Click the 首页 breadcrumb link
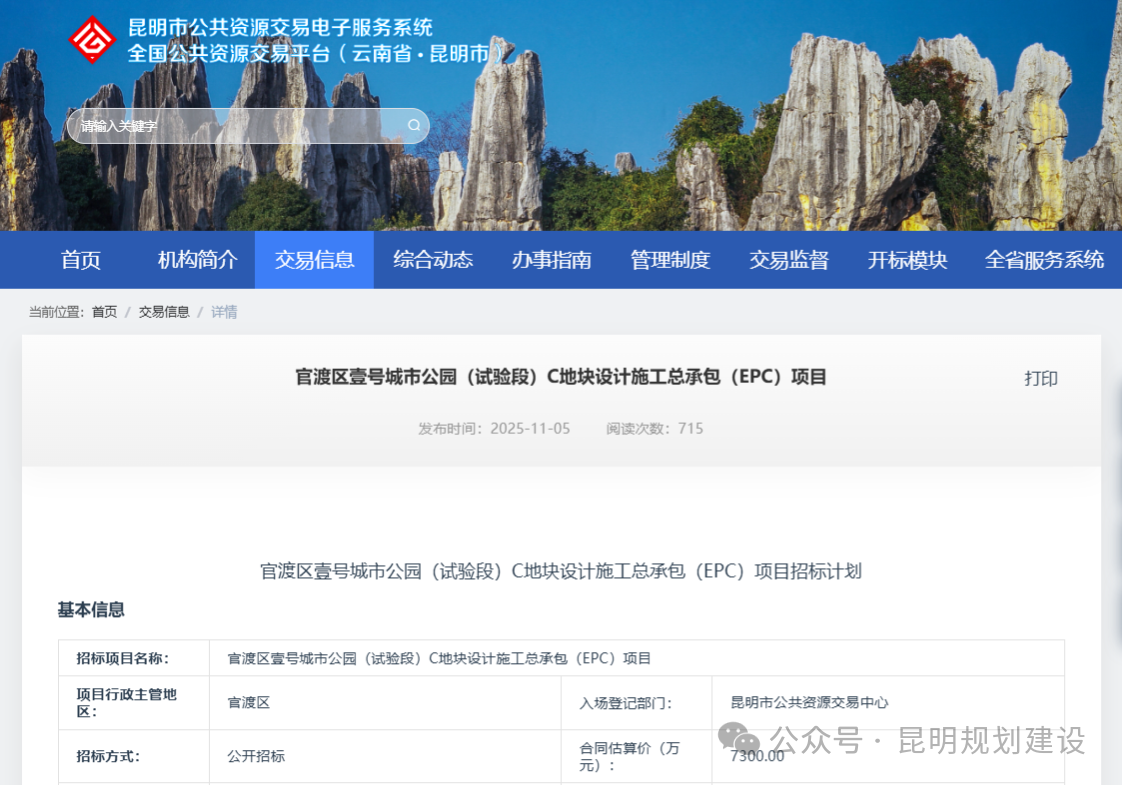Screen dimensions: 1122x785 coord(104,312)
